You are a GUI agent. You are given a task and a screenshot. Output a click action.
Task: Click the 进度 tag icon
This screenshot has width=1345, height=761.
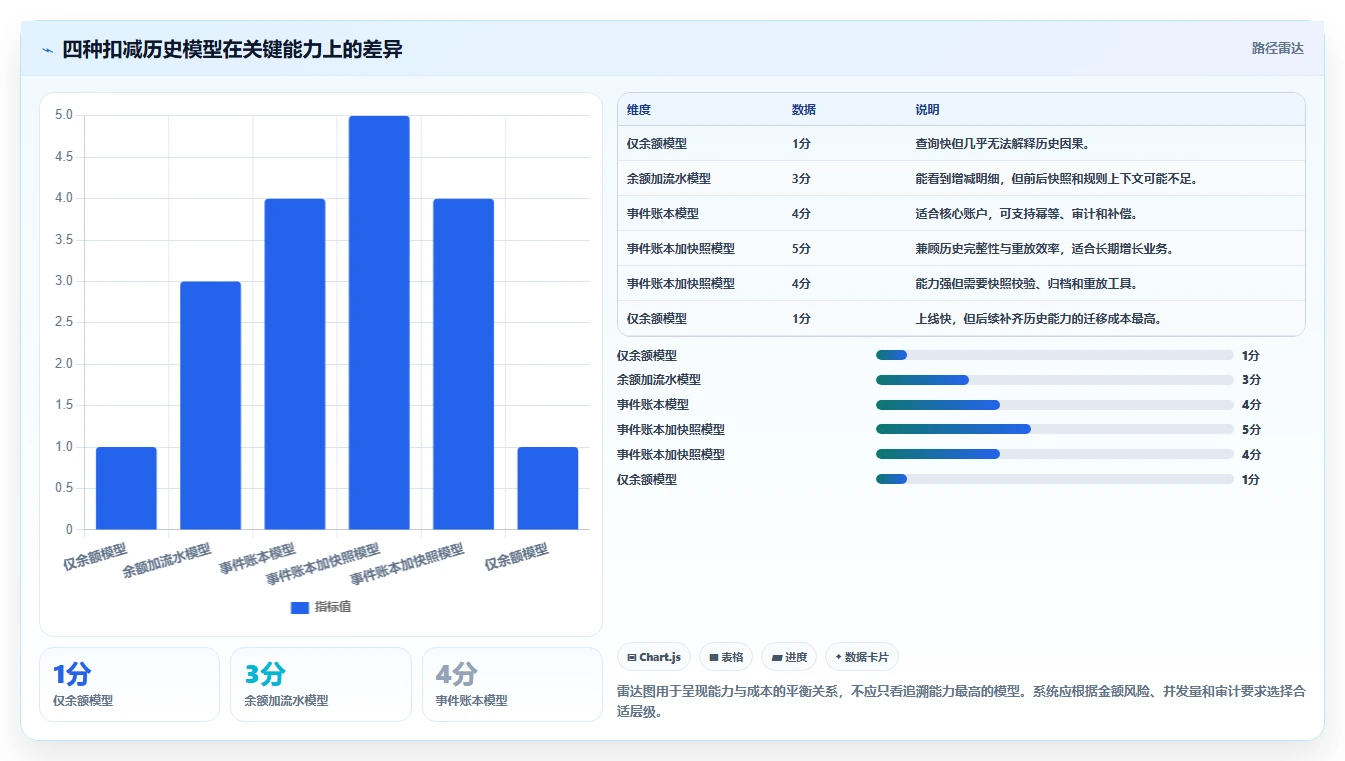776,657
